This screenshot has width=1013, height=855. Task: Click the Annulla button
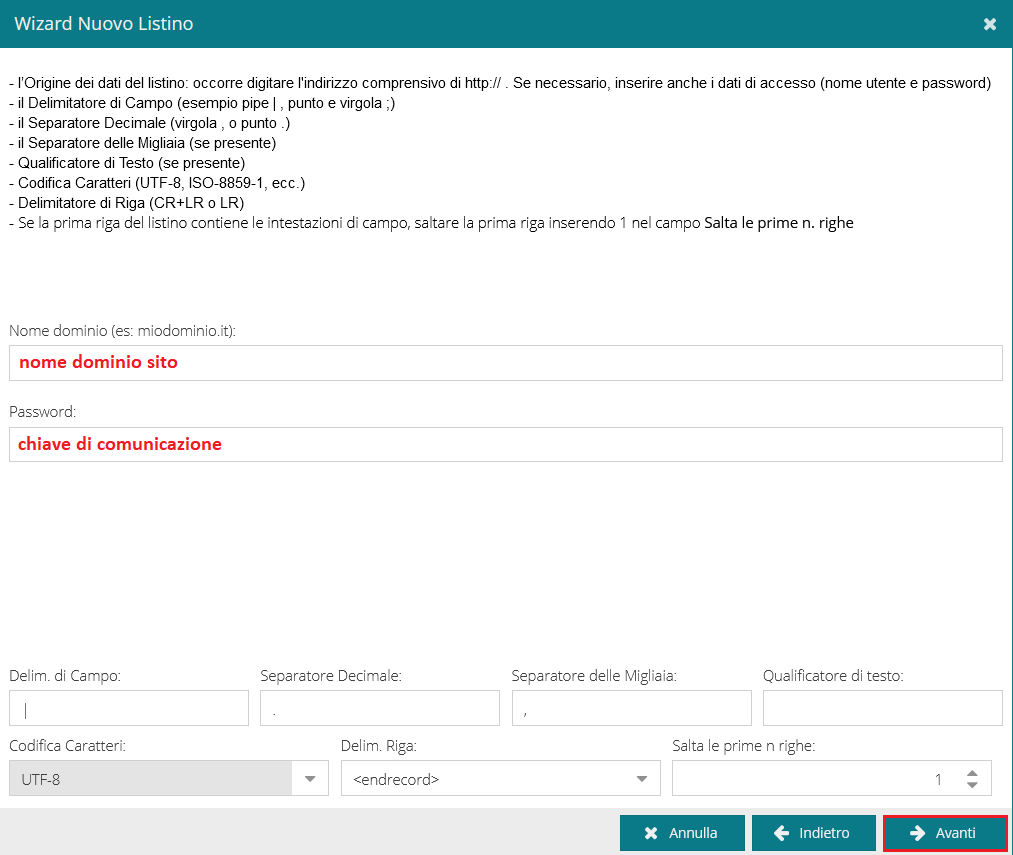[682, 832]
